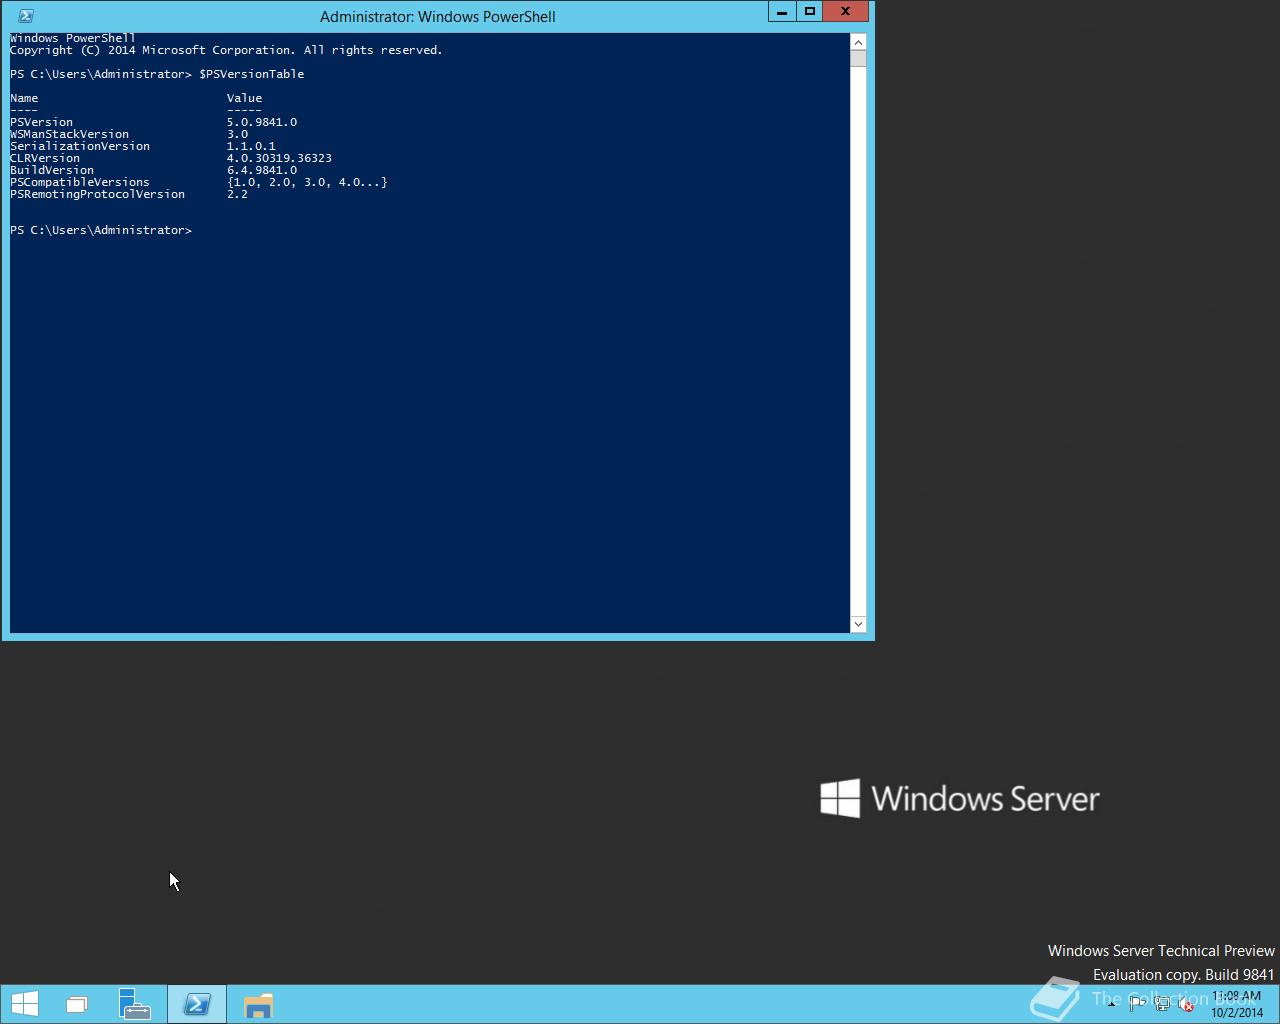Open the taskbar clock and date

[x=1236, y=1004]
